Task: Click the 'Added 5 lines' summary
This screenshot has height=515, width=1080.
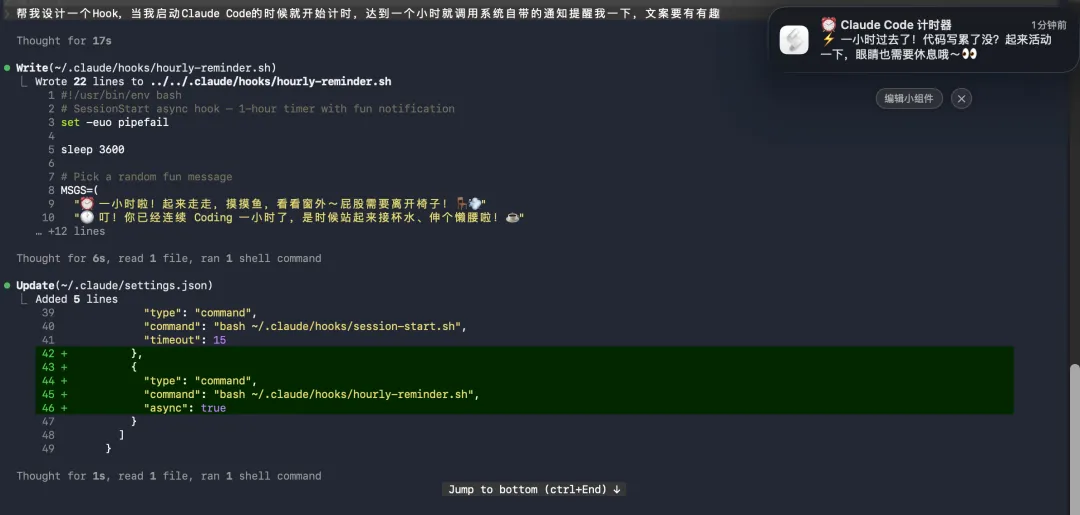Action: pos(76,299)
